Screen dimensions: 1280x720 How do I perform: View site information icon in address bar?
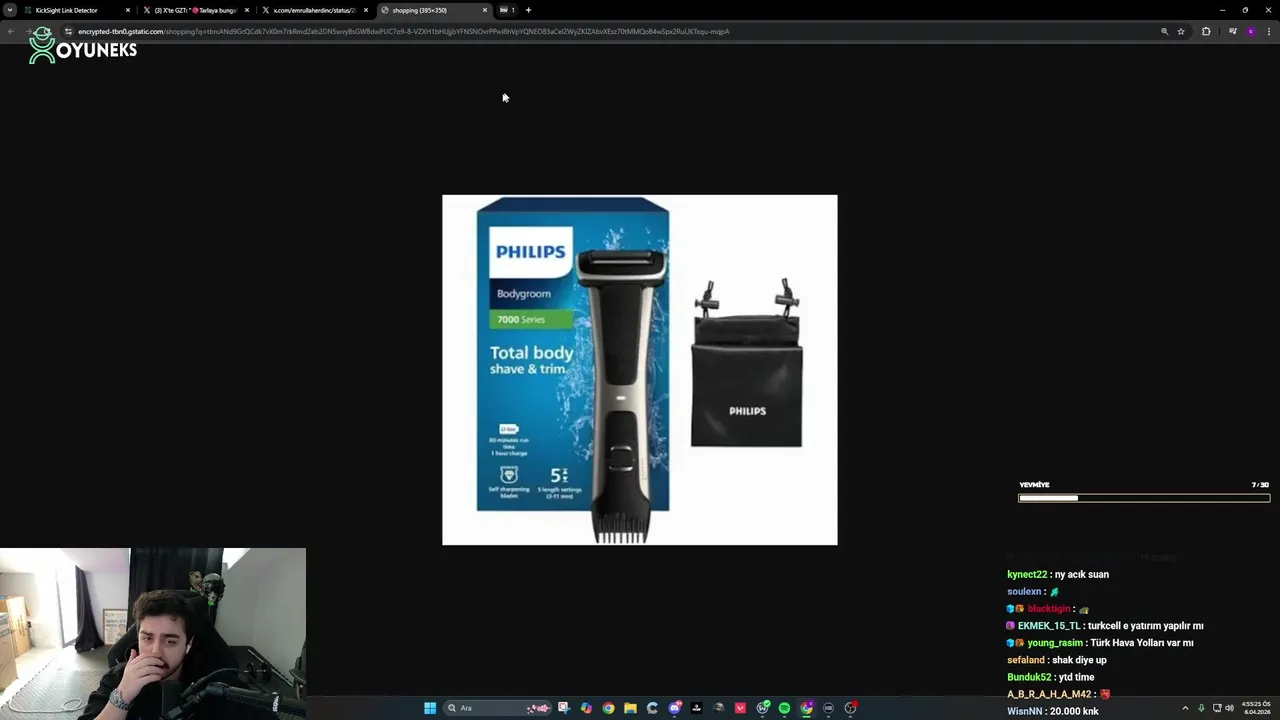[68, 31]
